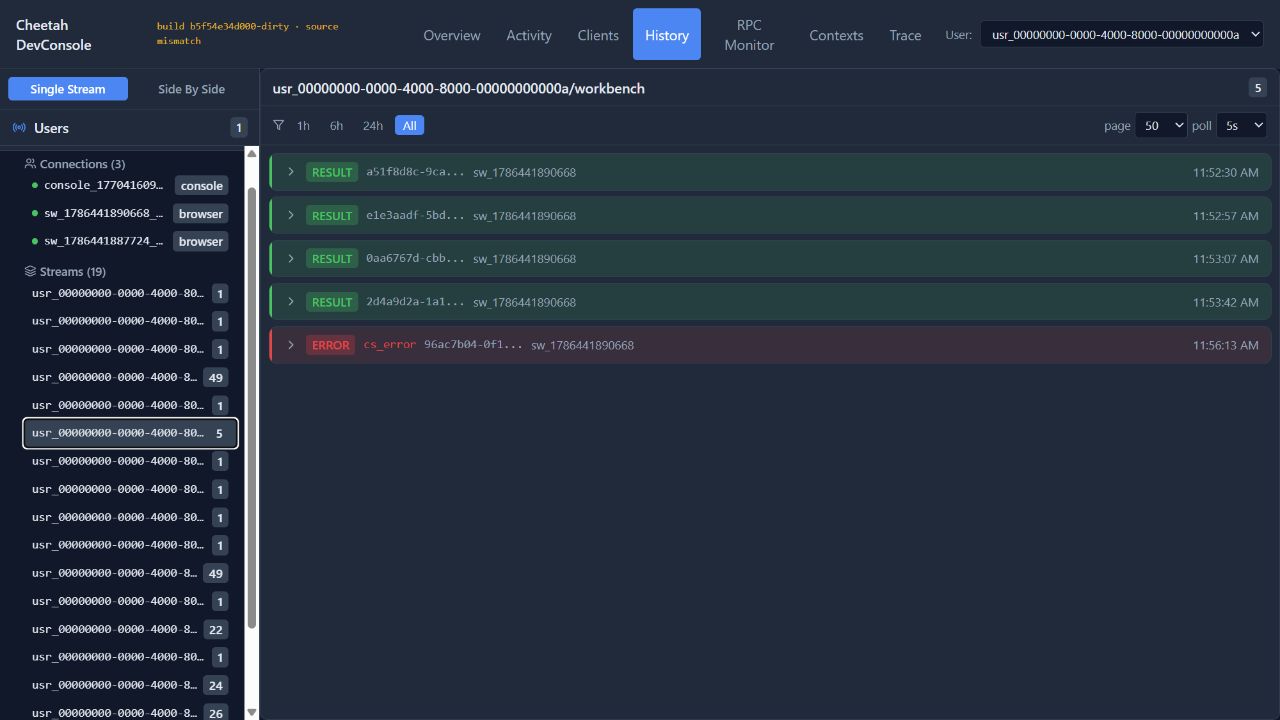Select the All time filter
The width and height of the screenshot is (1280, 720).
pos(409,125)
